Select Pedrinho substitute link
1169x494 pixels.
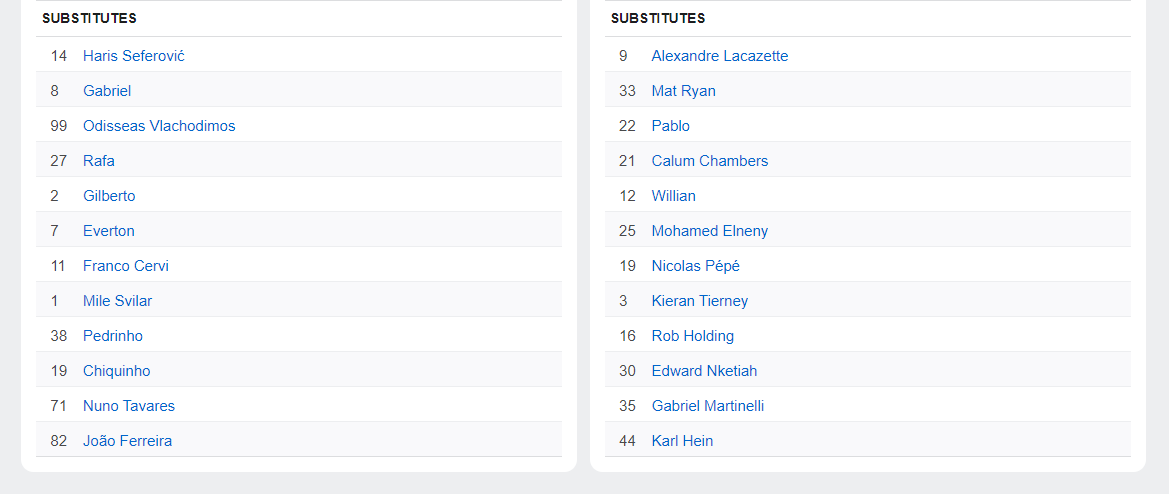pos(113,336)
